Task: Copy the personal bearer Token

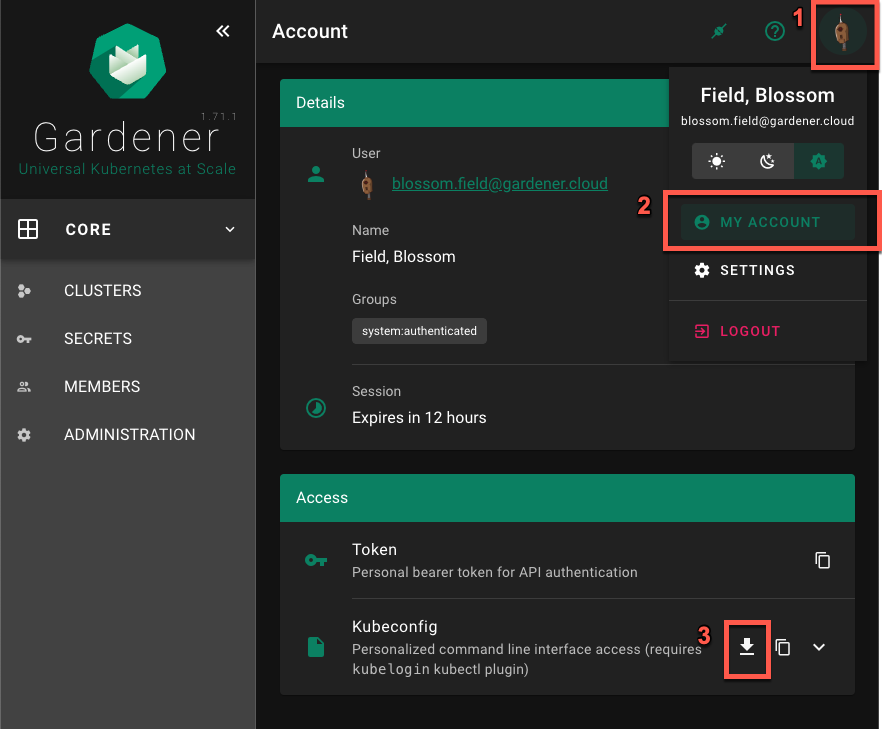Action: coord(822,560)
